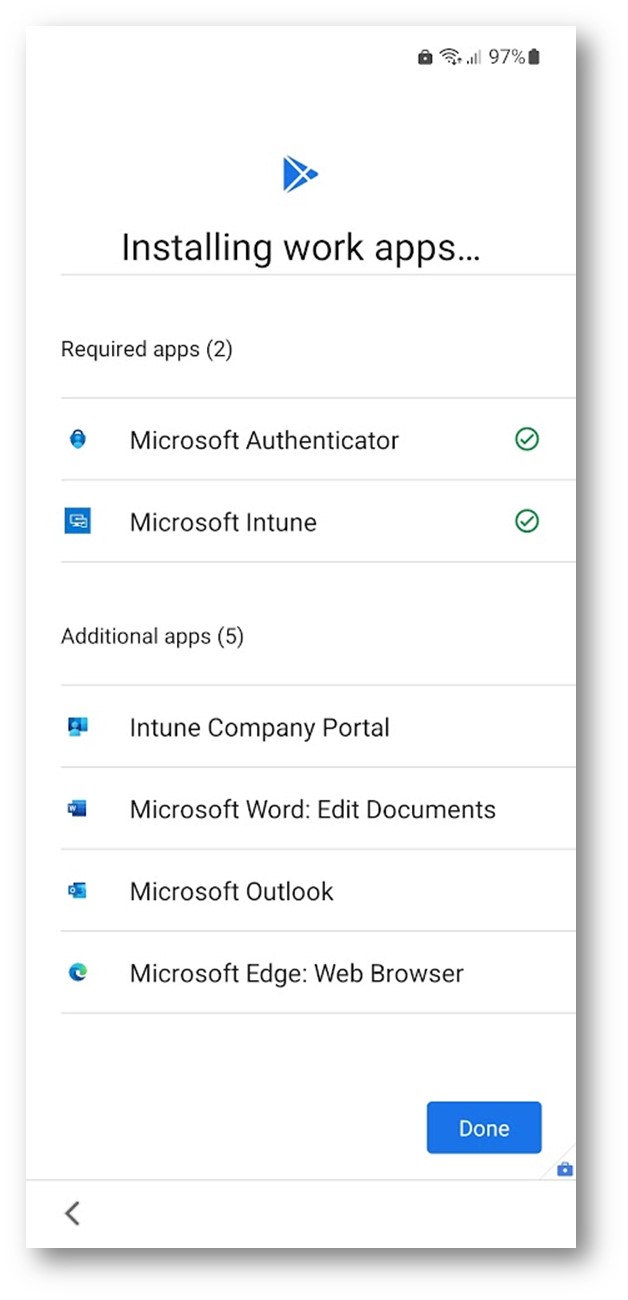This screenshot has height=1300, width=628.
Task: Tap the Microsoft Outlook app icon
Action: 77,891
